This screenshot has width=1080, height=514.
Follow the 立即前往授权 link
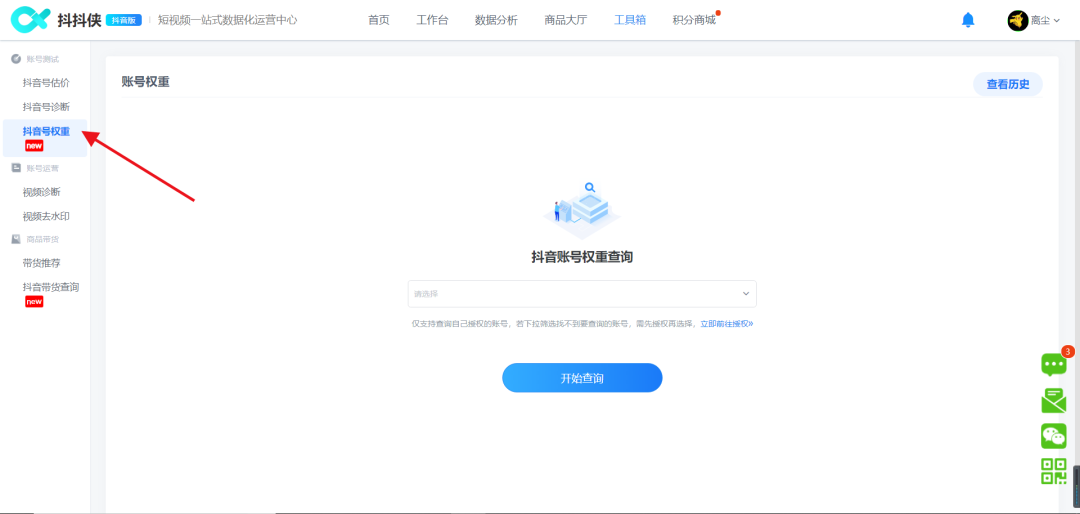pyautogui.click(x=727, y=323)
